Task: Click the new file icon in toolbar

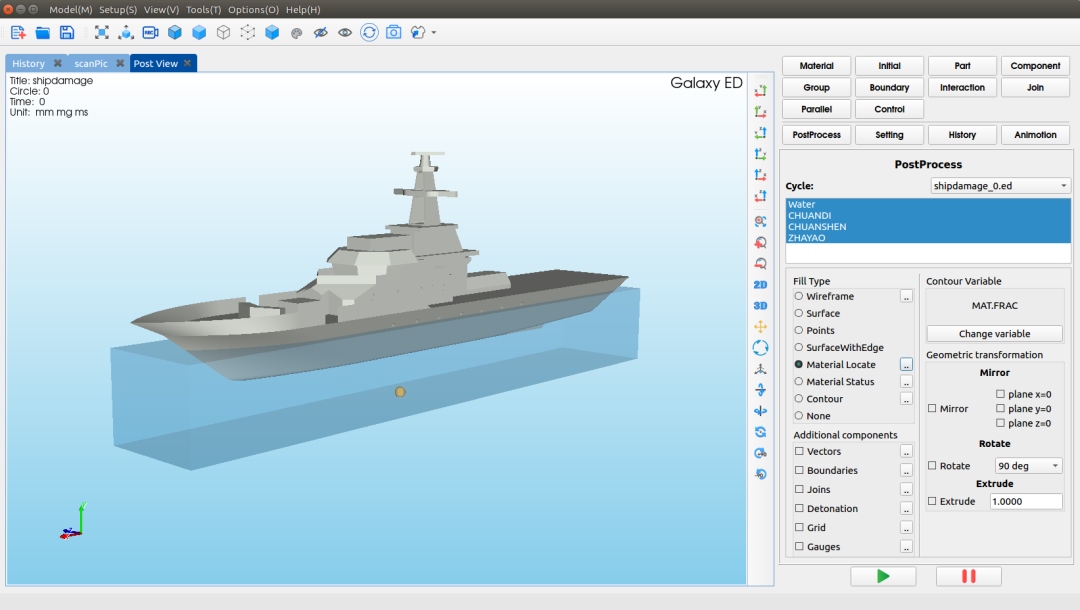Action: 18,32
